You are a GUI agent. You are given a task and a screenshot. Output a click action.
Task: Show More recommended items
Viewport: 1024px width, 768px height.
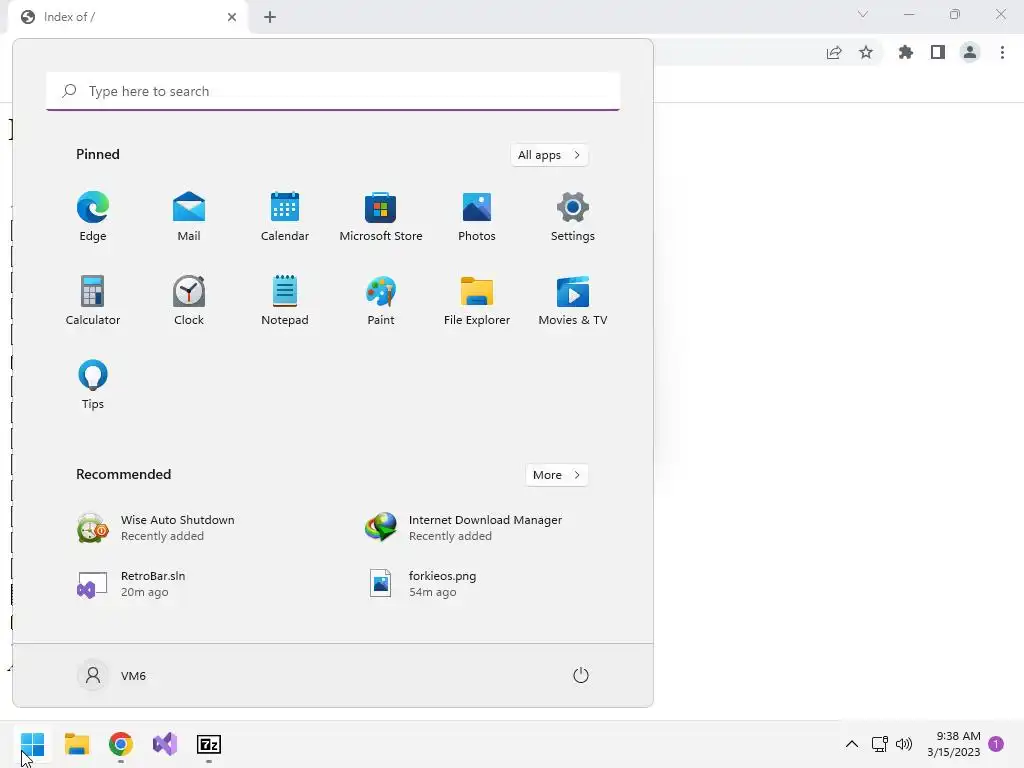coord(556,475)
